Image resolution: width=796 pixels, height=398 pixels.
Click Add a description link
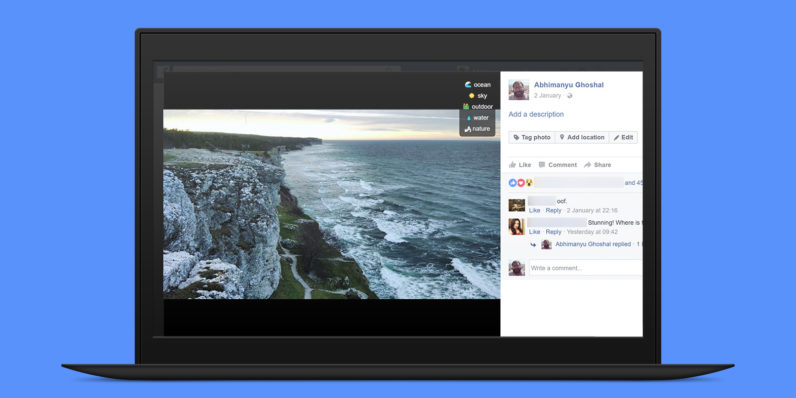pos(536,114)
